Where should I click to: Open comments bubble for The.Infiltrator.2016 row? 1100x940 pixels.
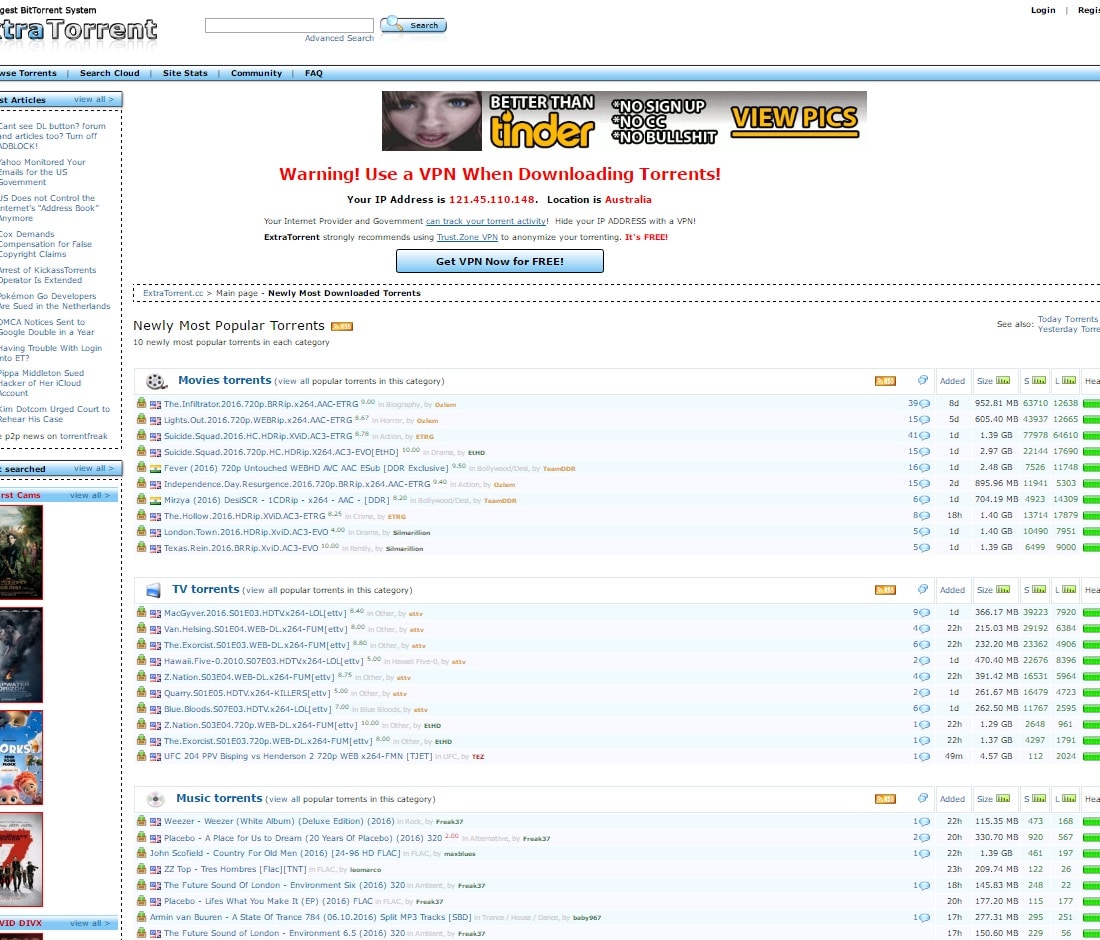925,404
